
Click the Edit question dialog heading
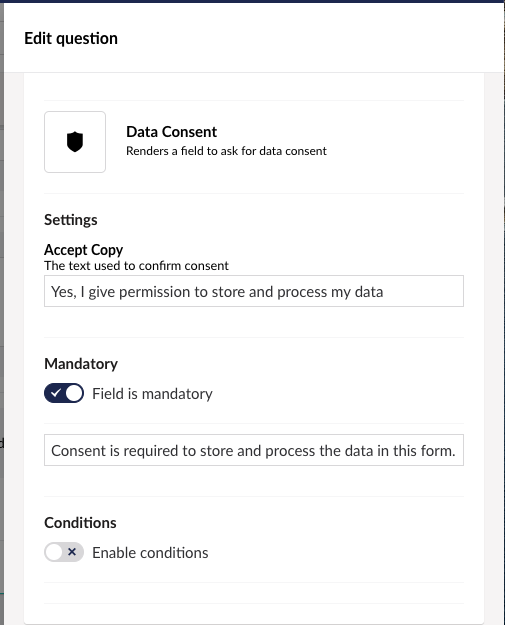[x=71, y=39]
